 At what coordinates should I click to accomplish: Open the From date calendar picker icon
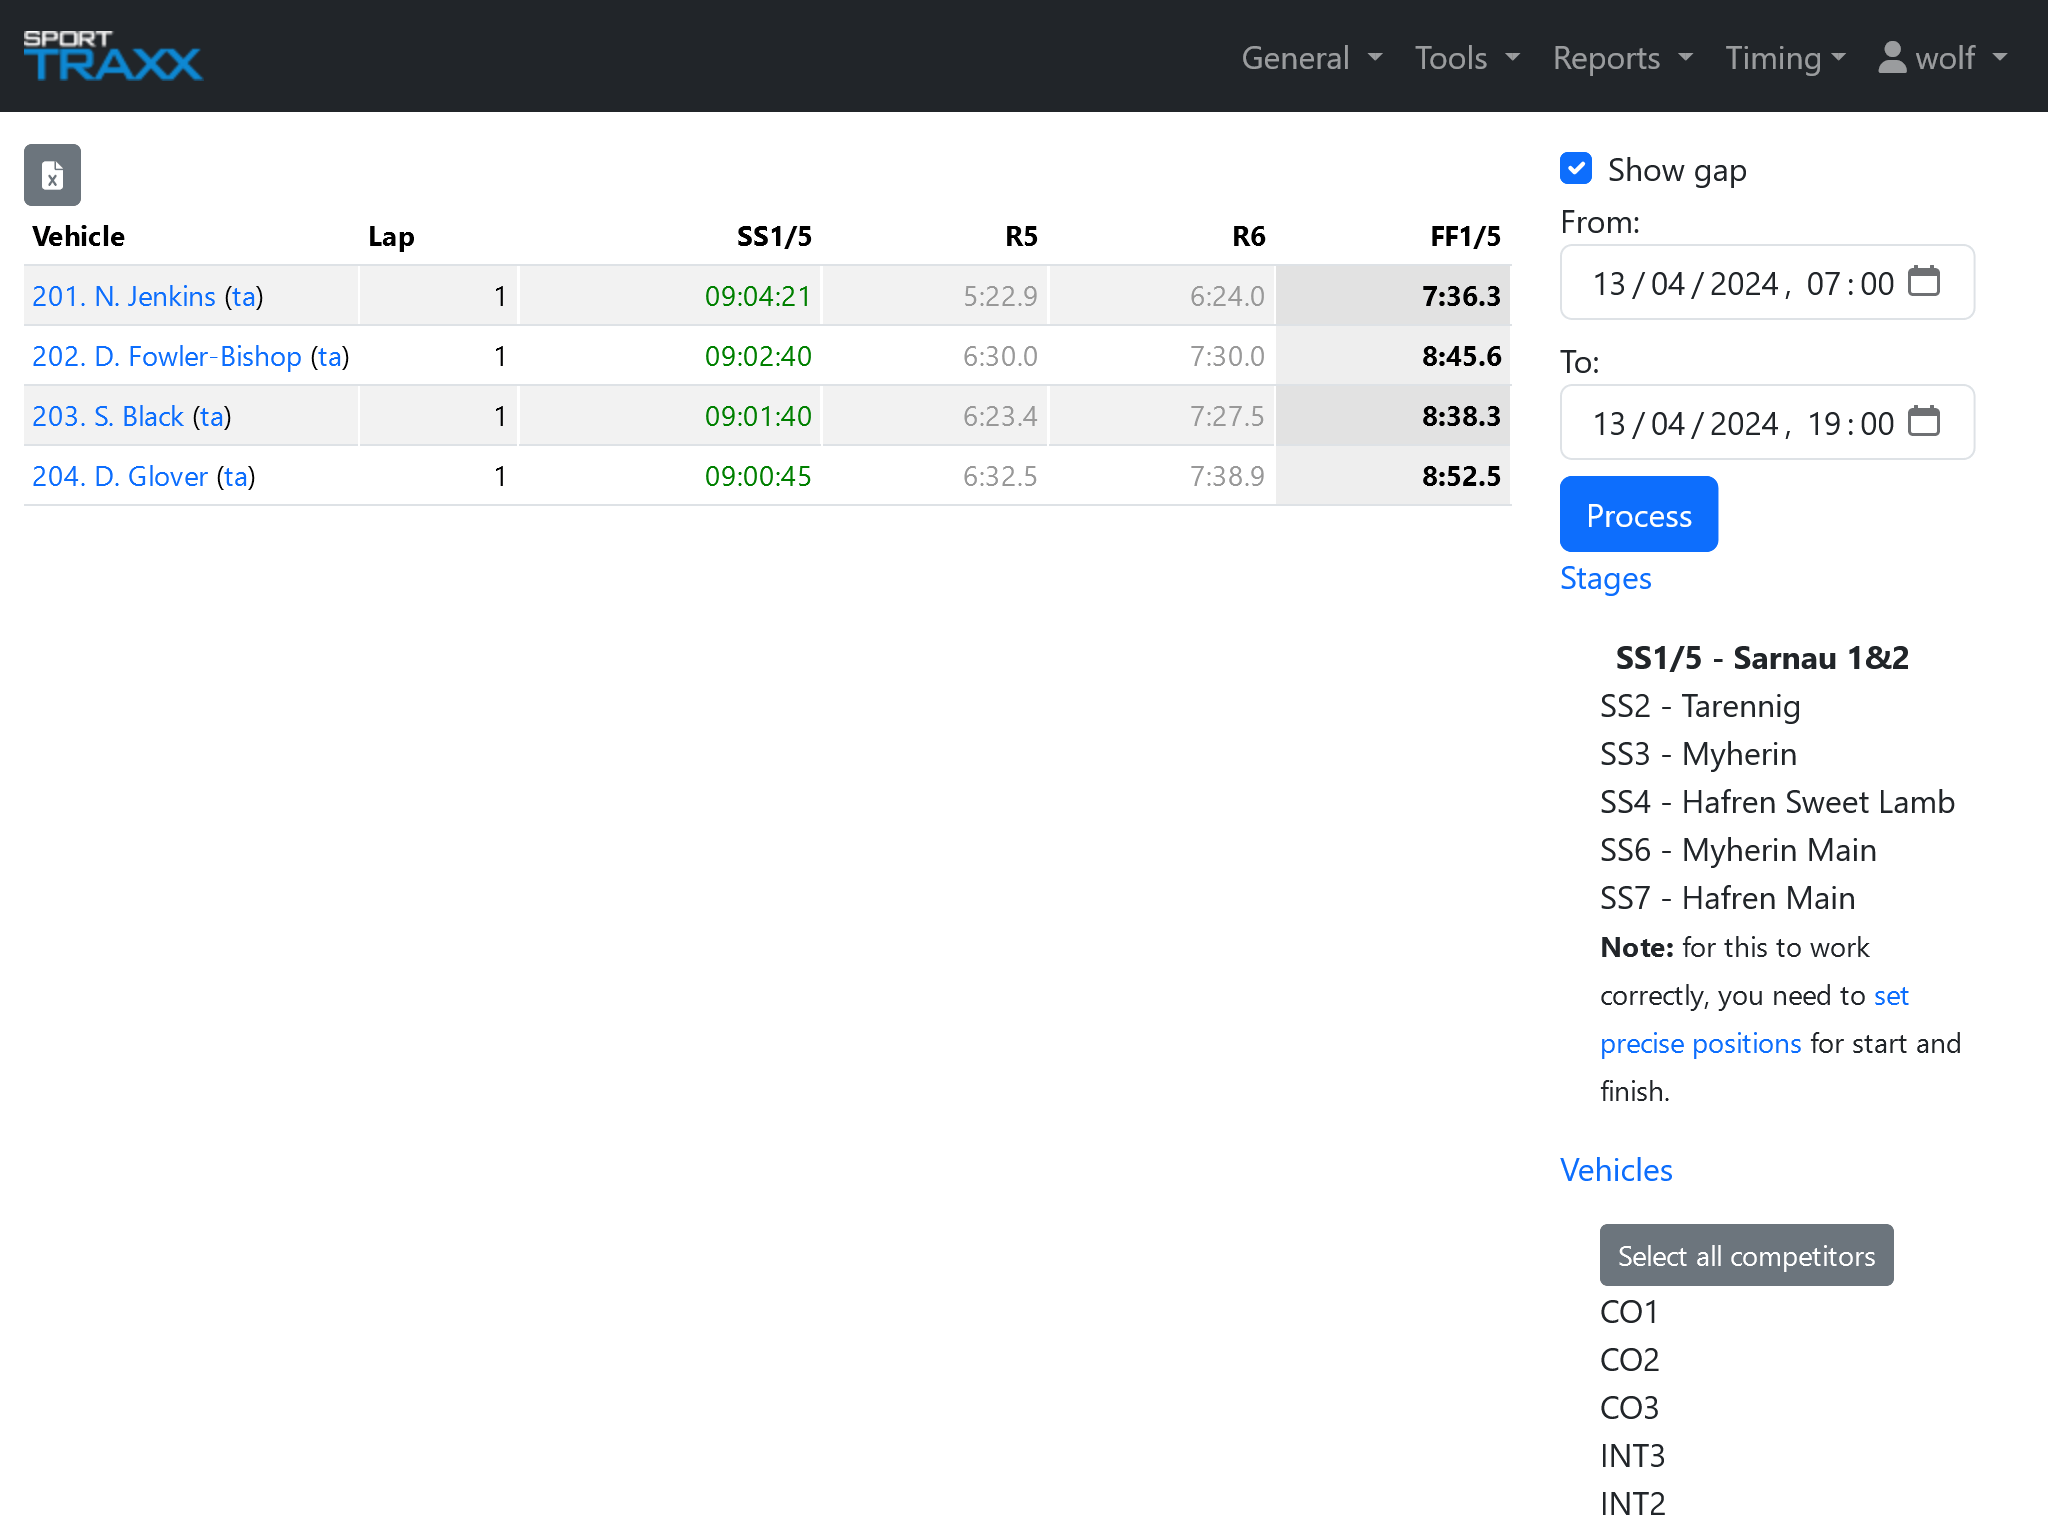[x=1923, y=282]
